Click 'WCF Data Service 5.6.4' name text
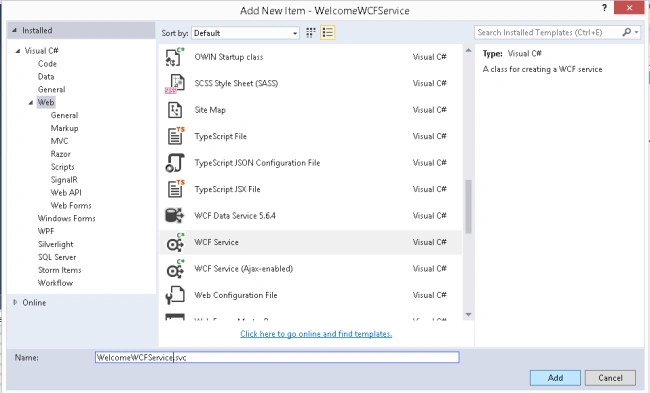 pos(235,216)
